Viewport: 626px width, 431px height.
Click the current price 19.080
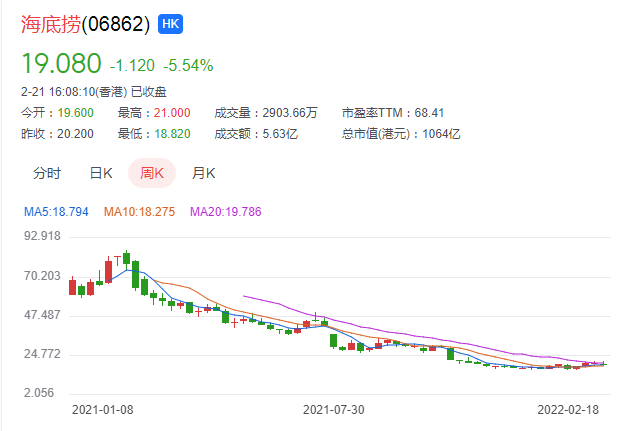(x=61, y=63)
